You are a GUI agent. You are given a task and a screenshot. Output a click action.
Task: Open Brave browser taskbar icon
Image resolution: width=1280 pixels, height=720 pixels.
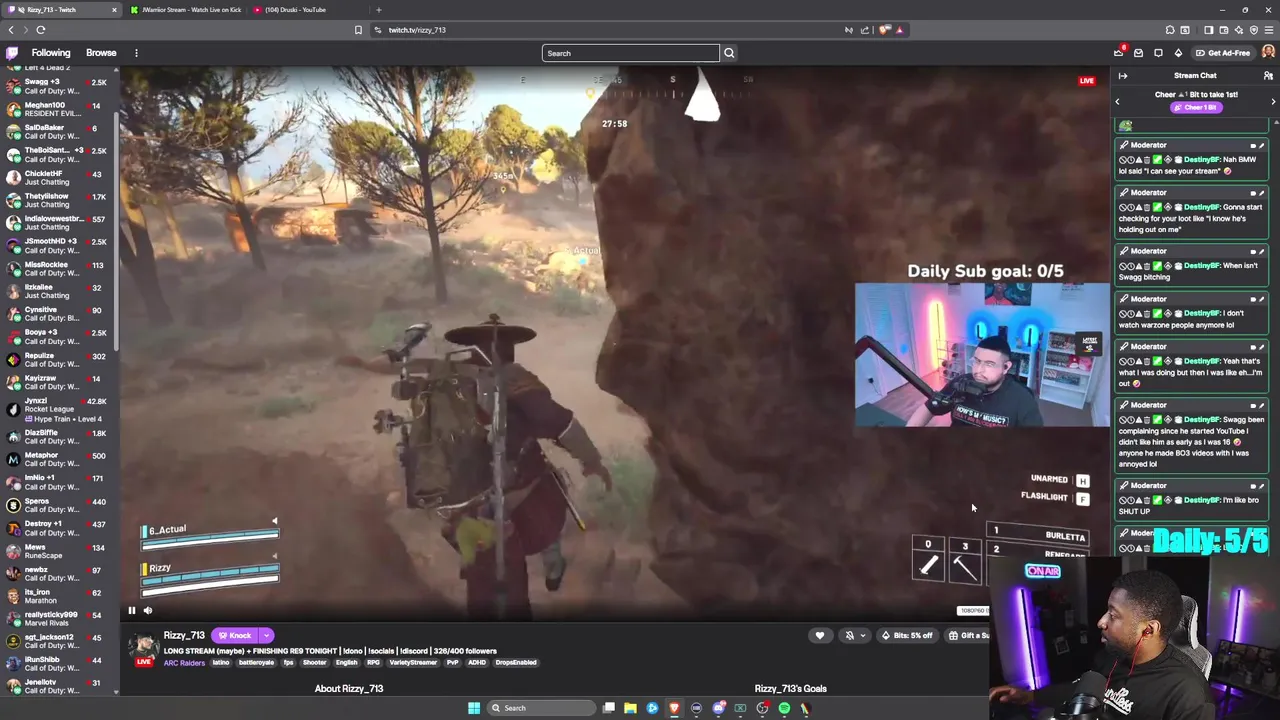pos(674,708)
